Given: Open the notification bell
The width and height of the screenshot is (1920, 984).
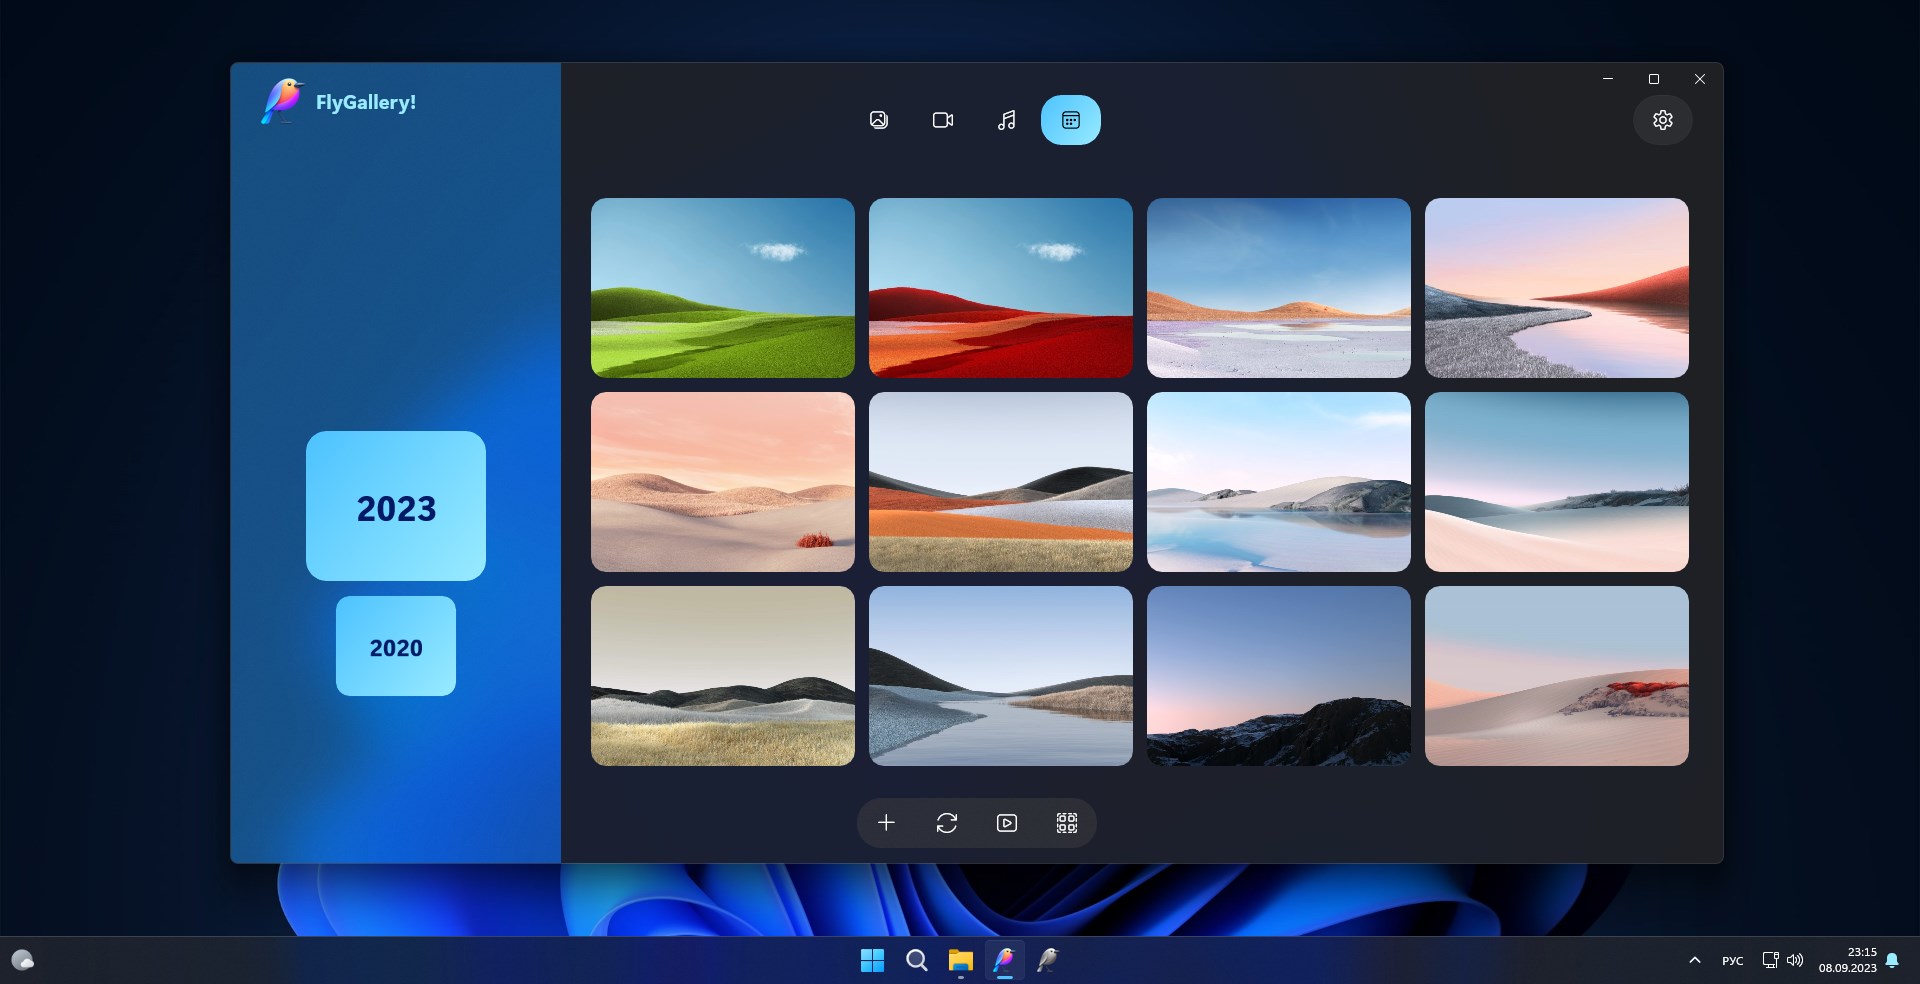Looking at the screenshot, I should tap(1892, 960).
